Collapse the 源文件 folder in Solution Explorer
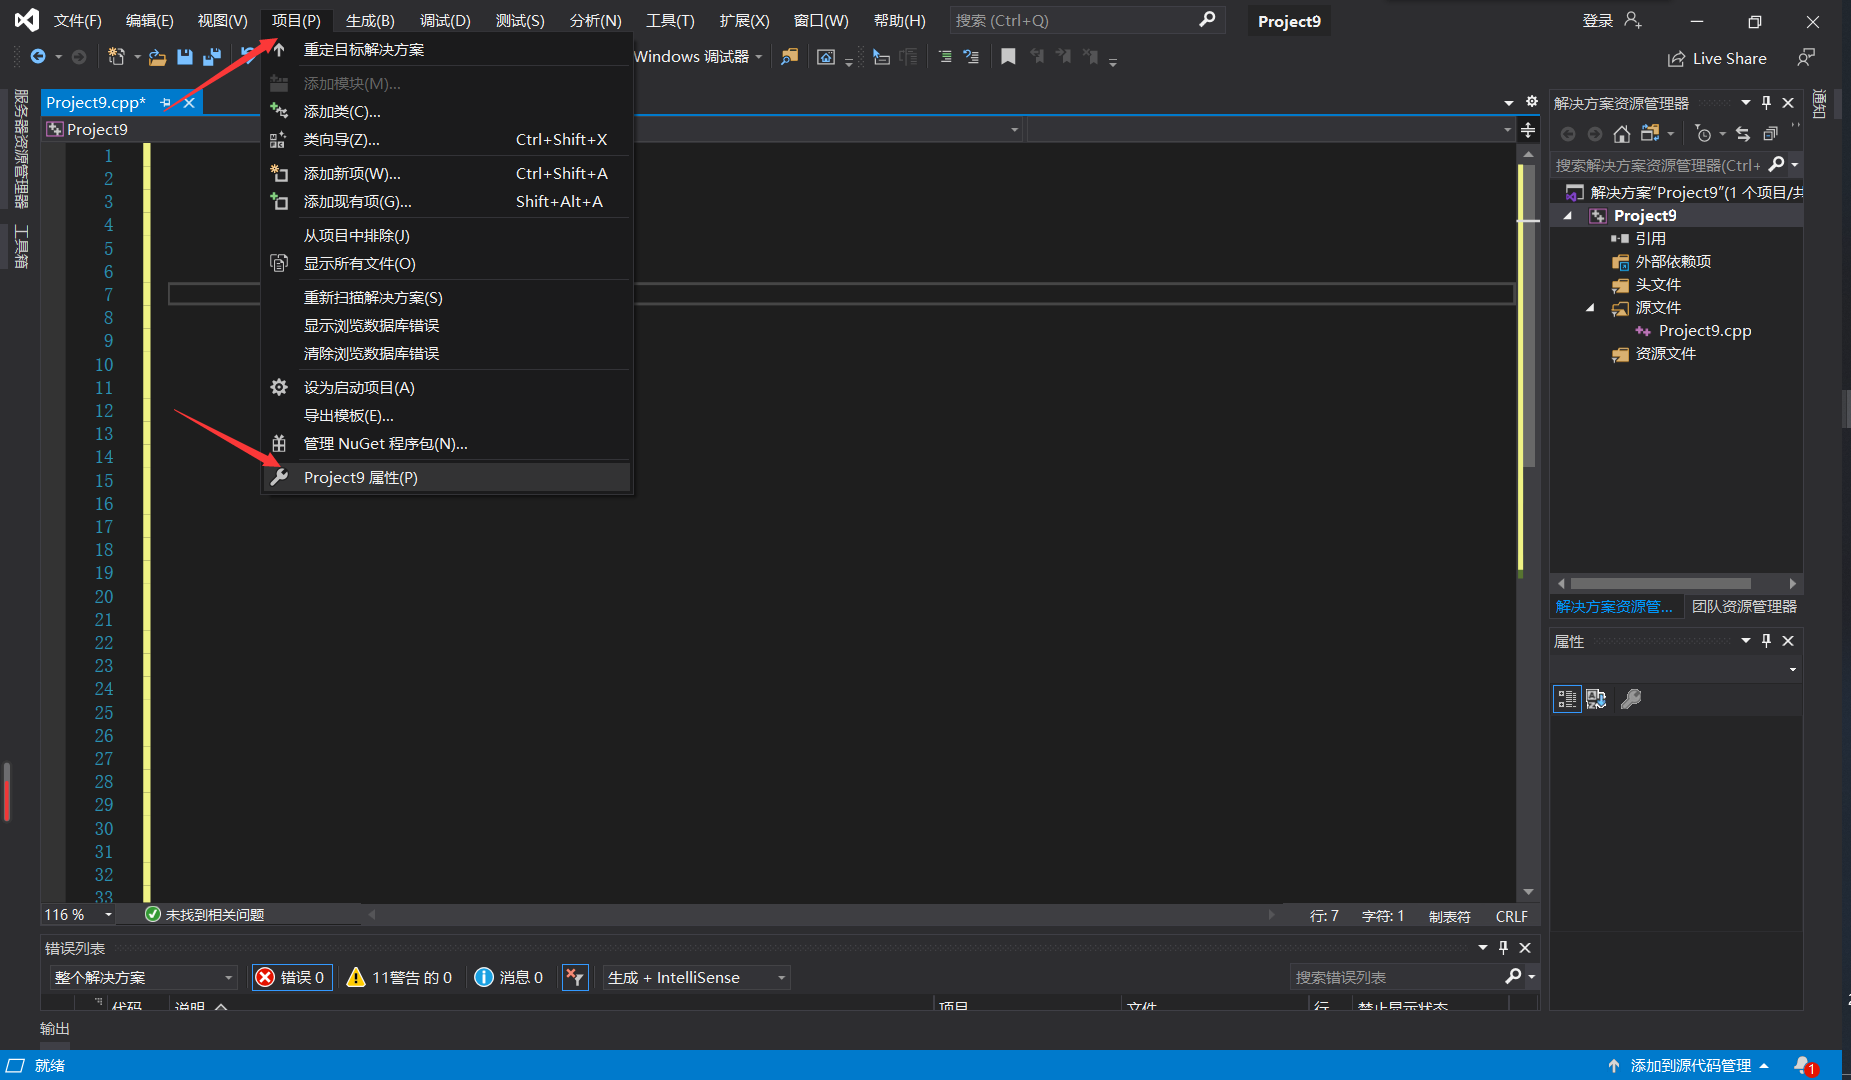This screenshot has height=1080, width=1851. [1590, 308]
